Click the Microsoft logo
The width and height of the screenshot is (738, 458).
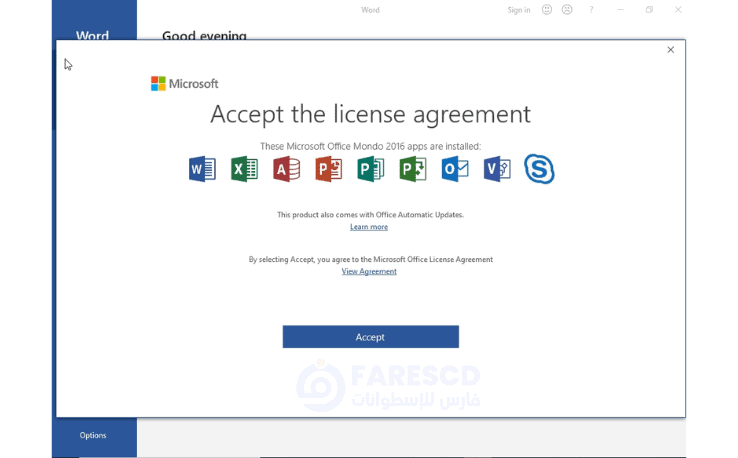coord(184,84)
